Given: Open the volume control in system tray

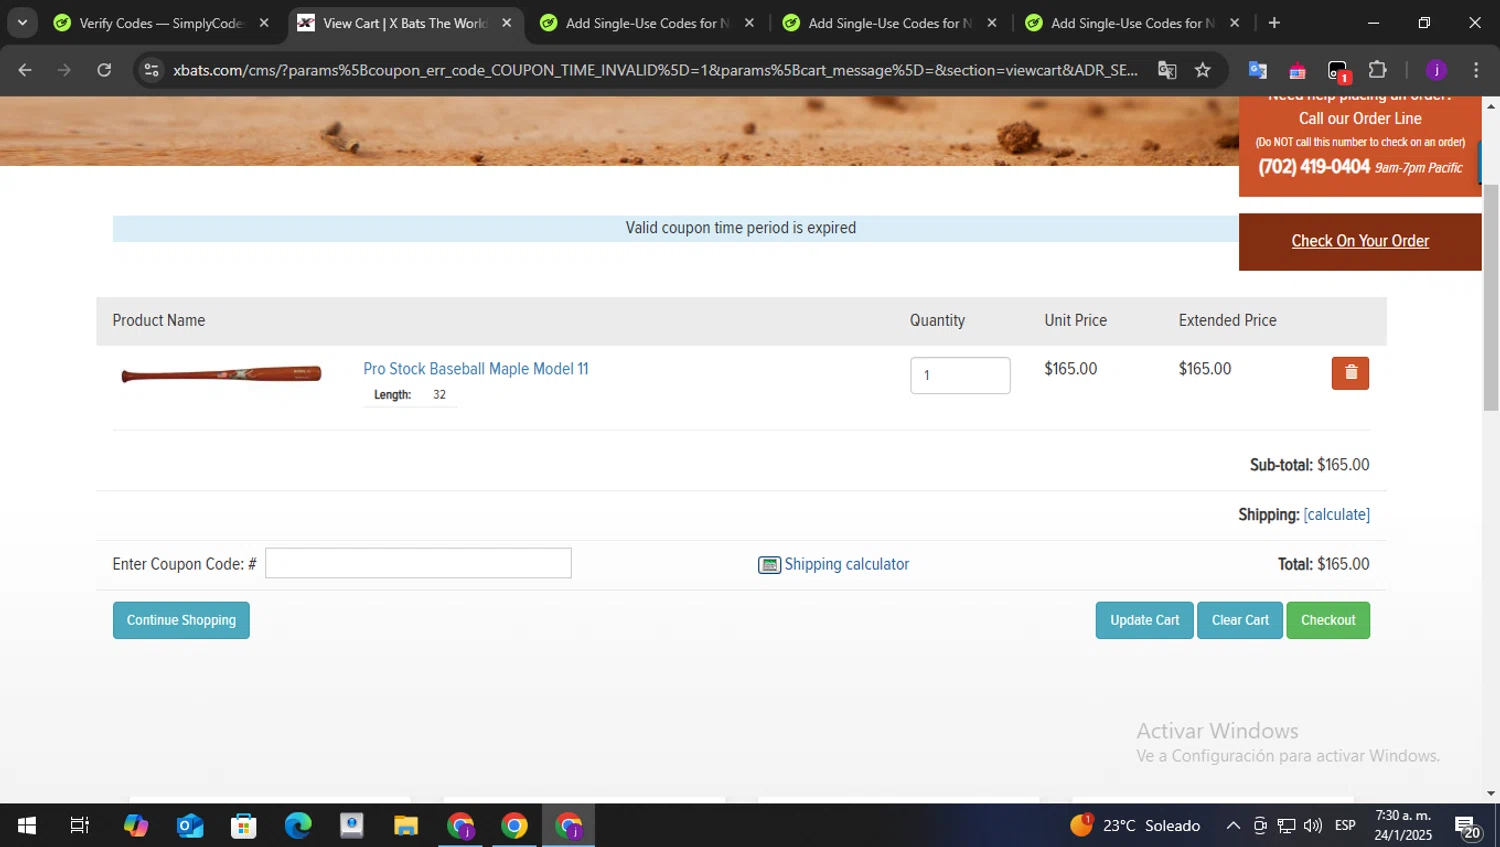Looking at the screenshot, I should (x=1313, y=825).
